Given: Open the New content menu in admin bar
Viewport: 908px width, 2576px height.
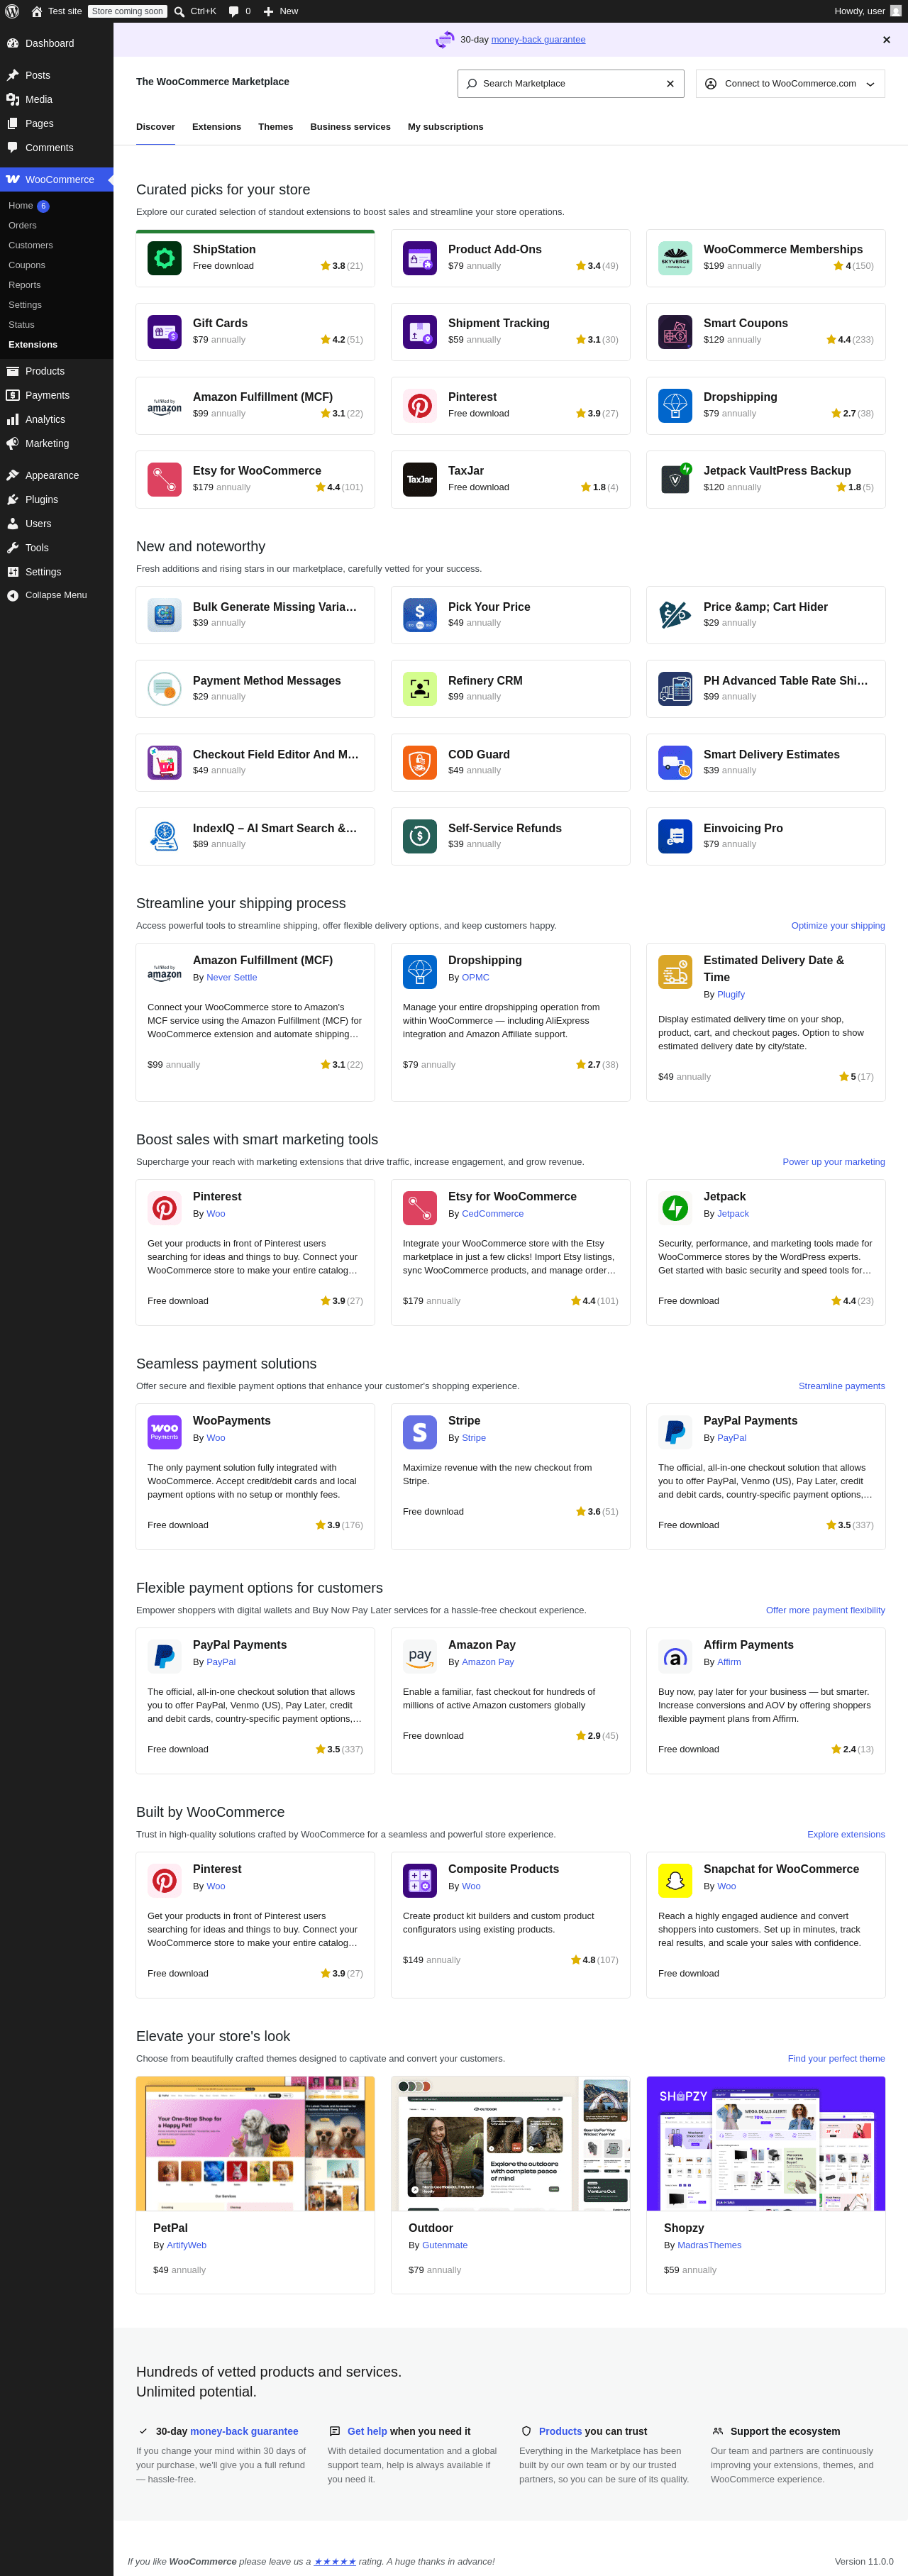Looking at the screenshot, I should click(280, 11).
